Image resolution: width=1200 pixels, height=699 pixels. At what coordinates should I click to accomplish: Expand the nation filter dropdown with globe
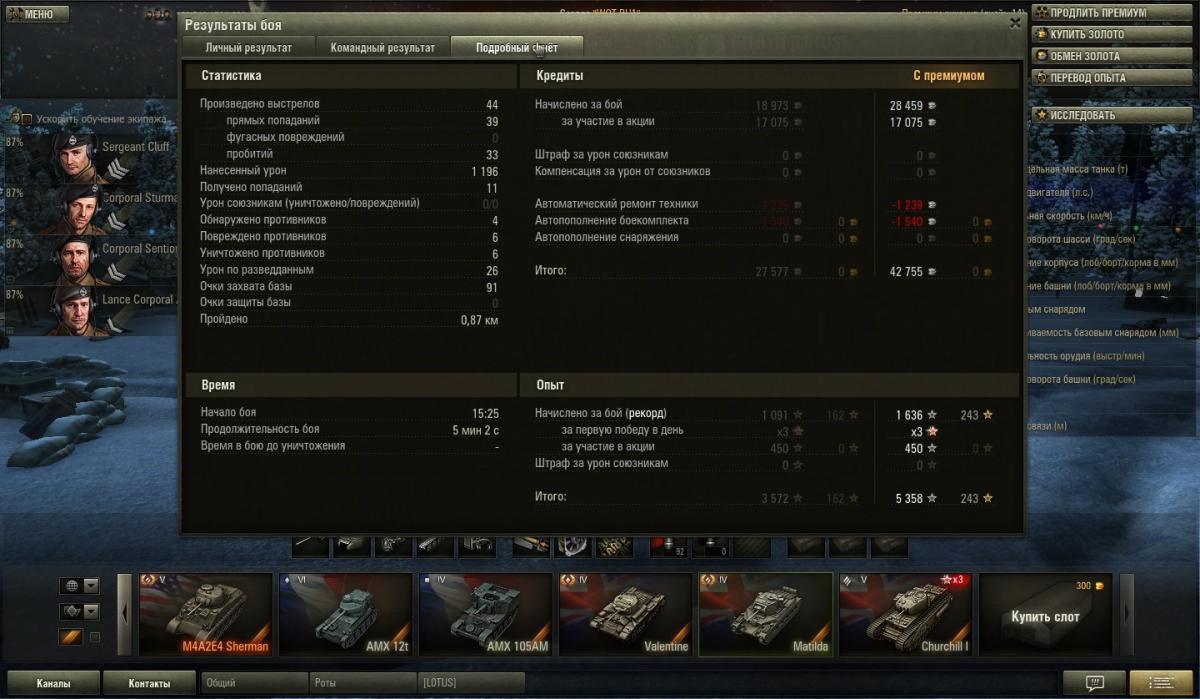click(80, 586)
